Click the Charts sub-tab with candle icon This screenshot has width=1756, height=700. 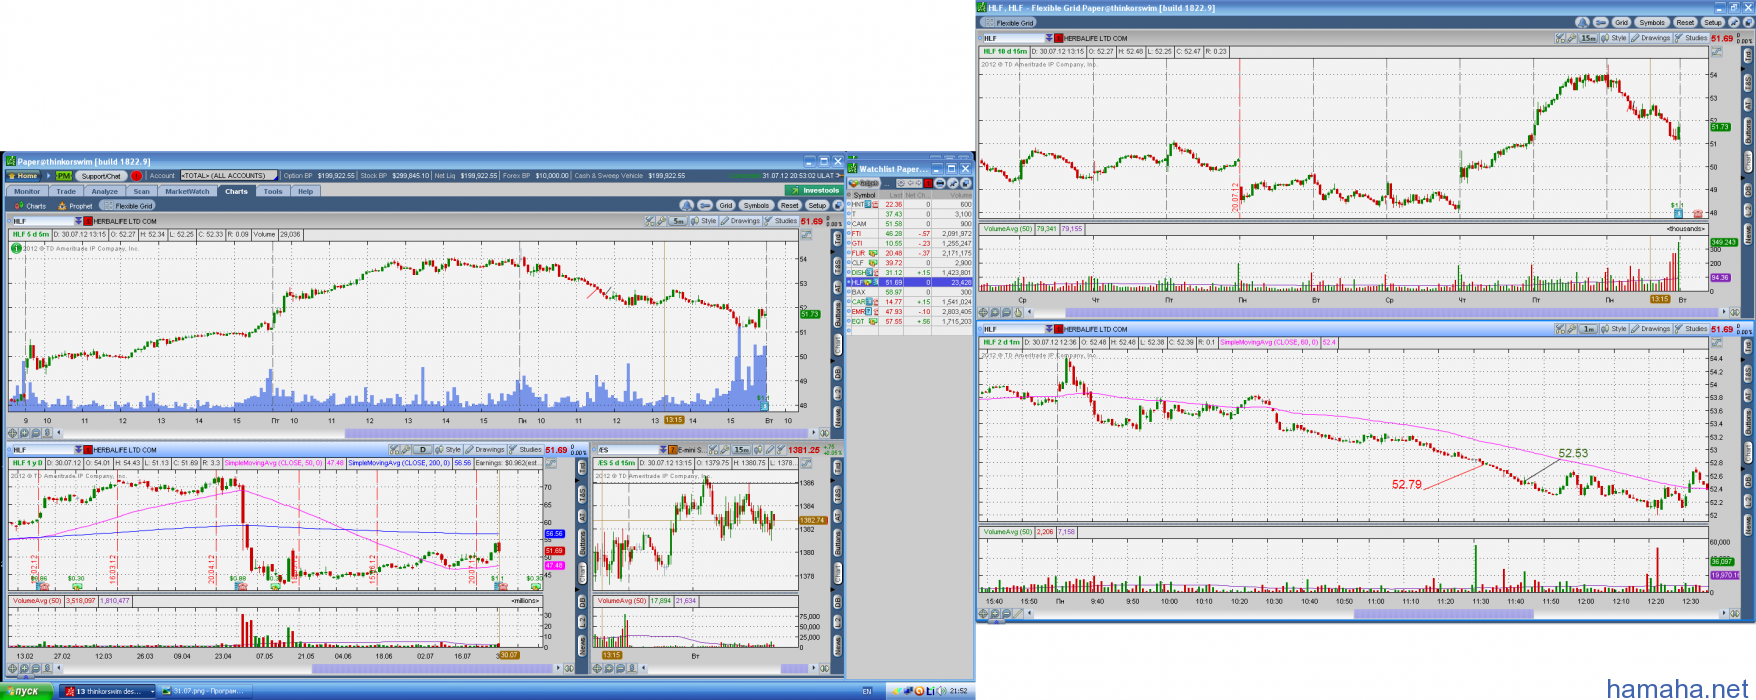30,206
